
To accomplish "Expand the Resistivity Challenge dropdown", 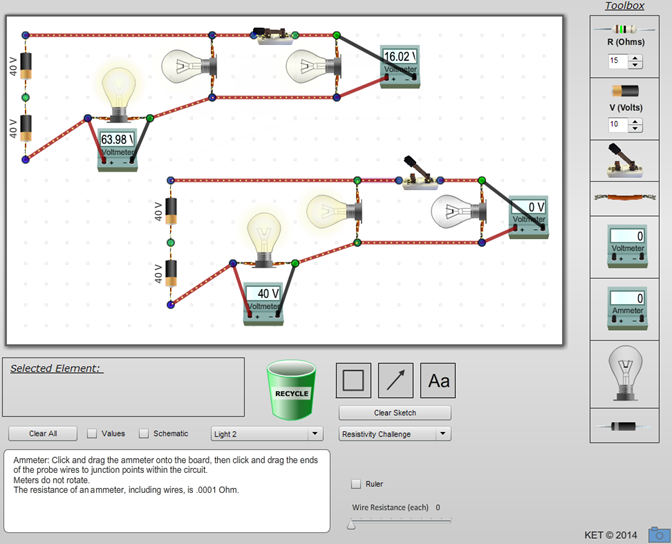I will 395,434.
